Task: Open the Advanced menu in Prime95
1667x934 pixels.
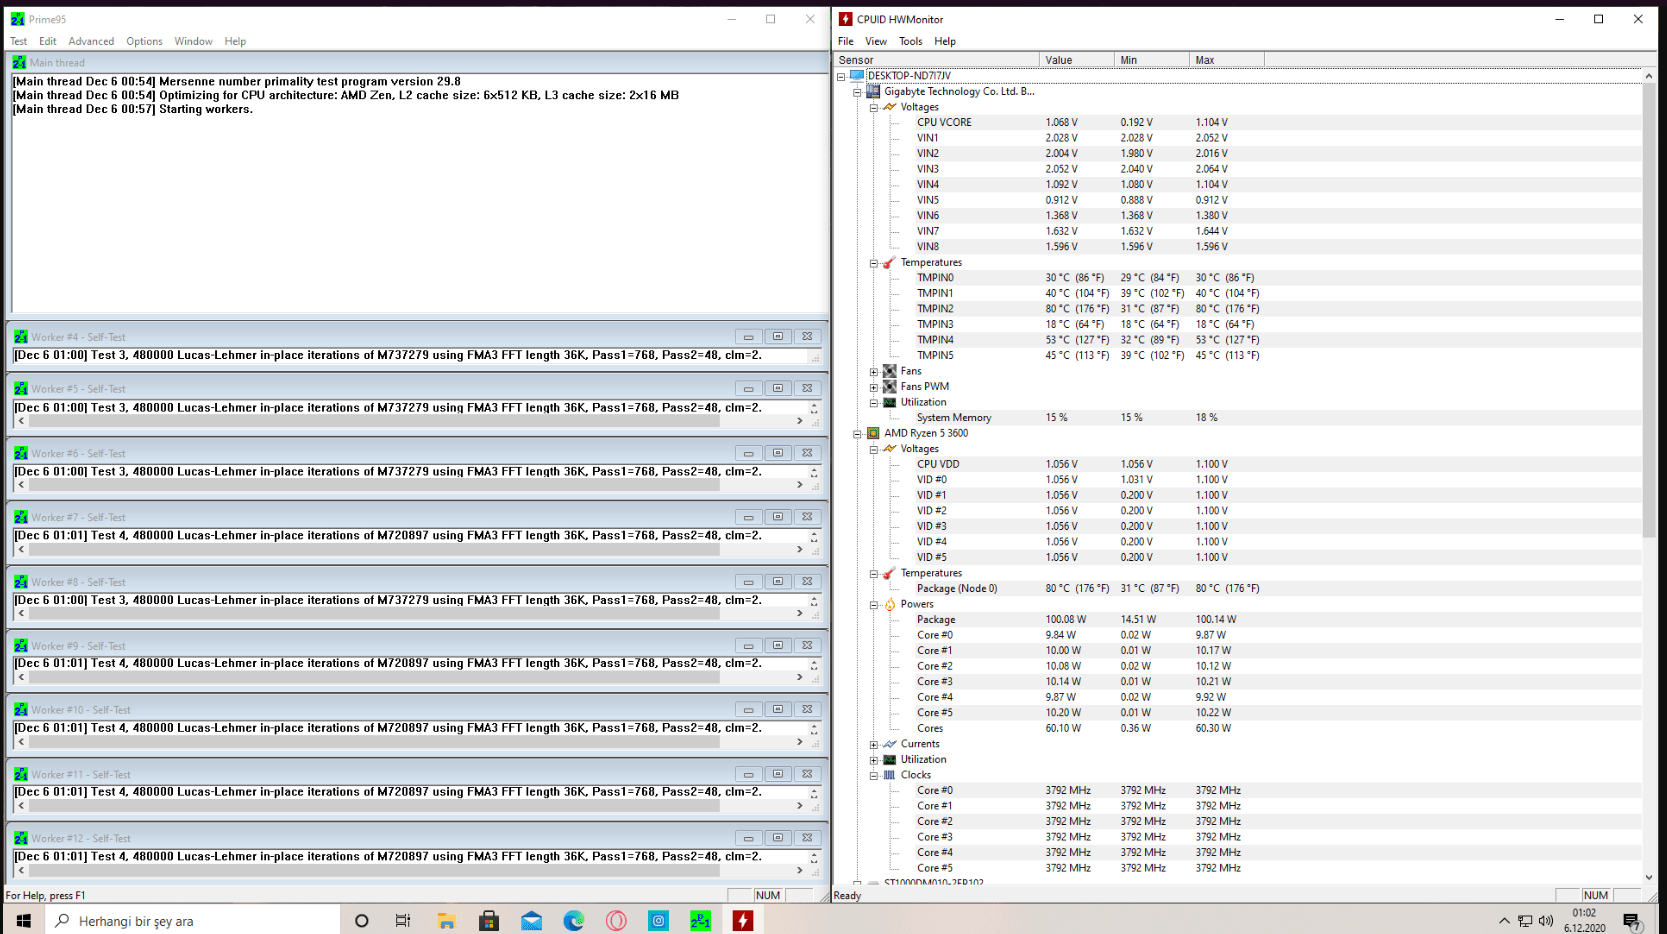Action: click(x=91, y=41)
